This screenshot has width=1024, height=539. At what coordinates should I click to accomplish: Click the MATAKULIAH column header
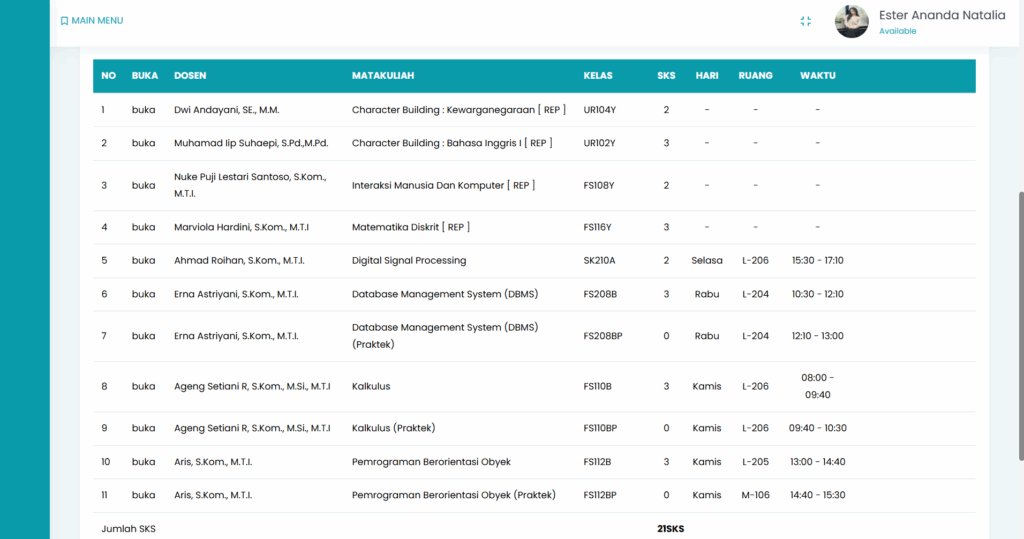383,76
